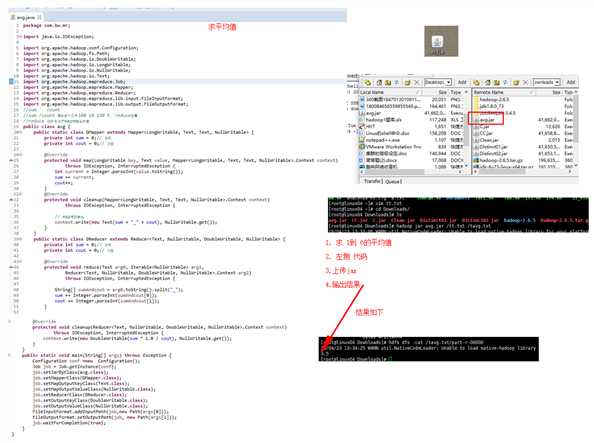Screen dimensions: 594x443
Task: Click the blue marker on the Job import line
Action: tap(11, 81)
